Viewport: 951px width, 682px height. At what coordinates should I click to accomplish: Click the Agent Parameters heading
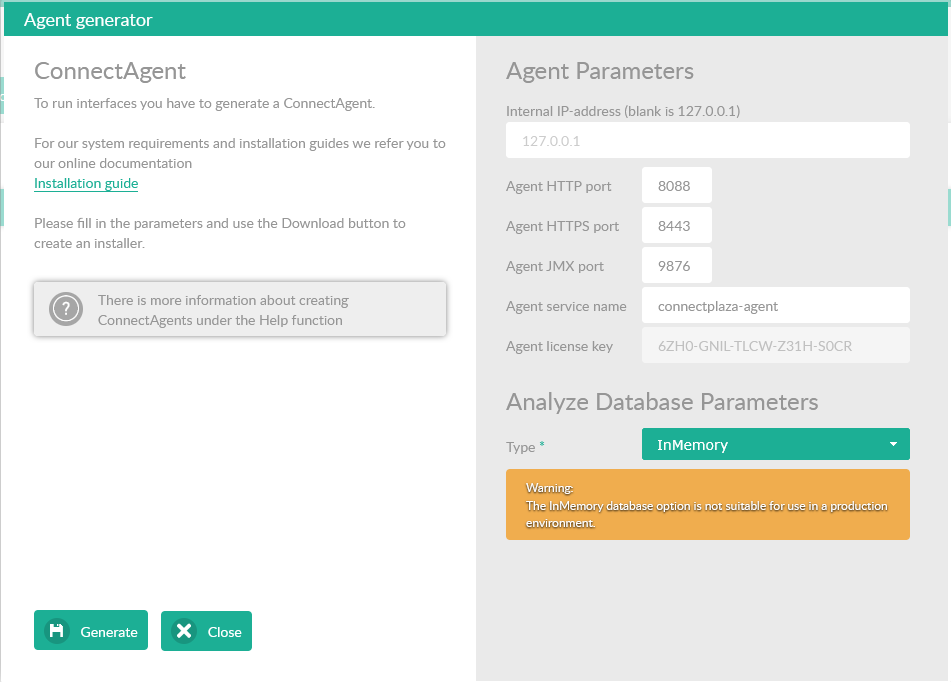[x=600, y=71]
